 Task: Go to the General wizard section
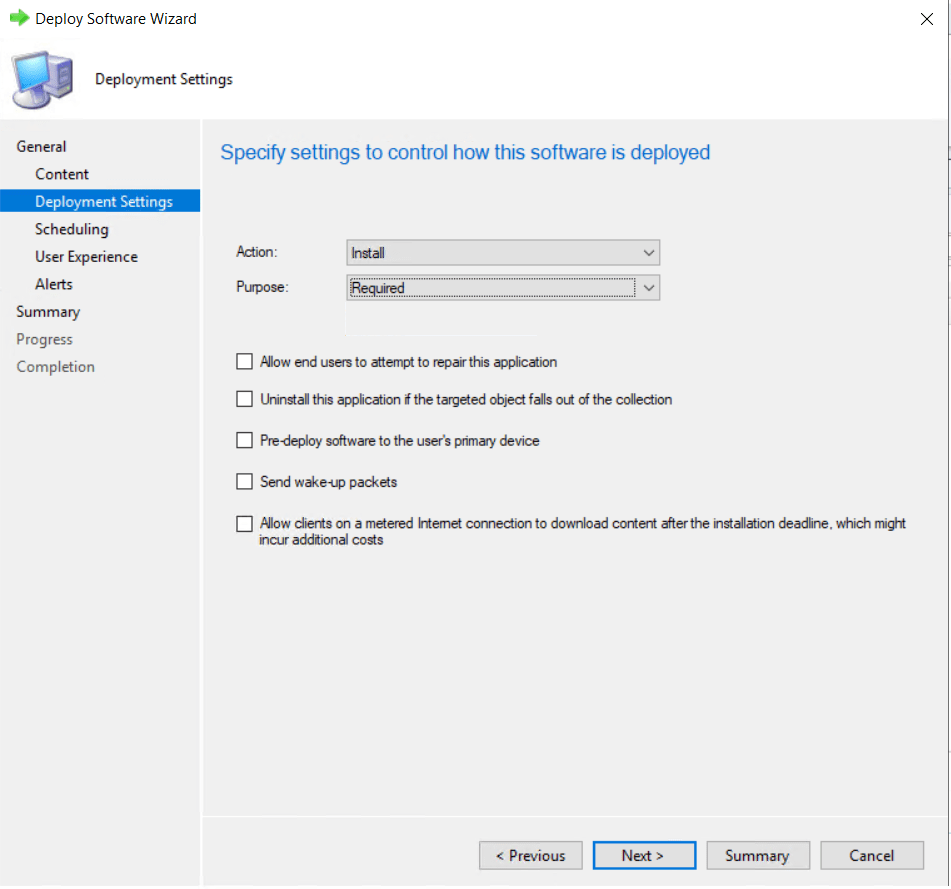tap(41, 146)
